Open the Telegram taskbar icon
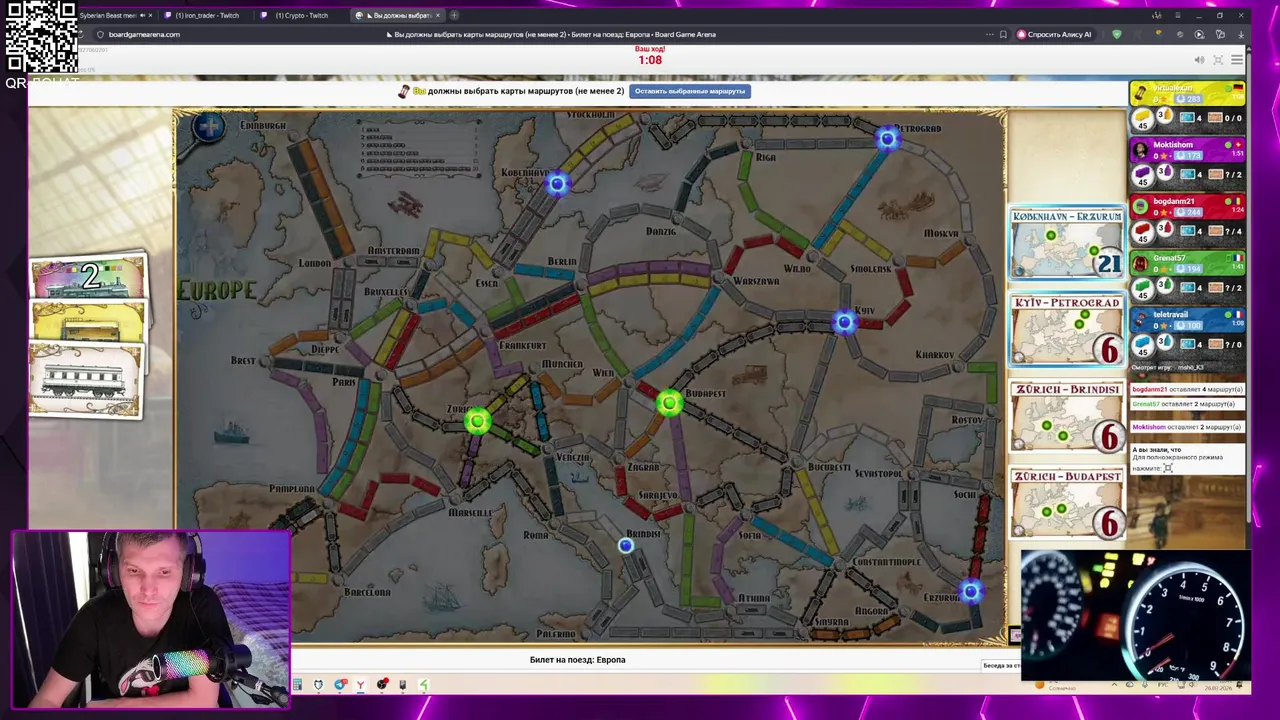The height and width of the screenshot is (720, 1280). 340,685
